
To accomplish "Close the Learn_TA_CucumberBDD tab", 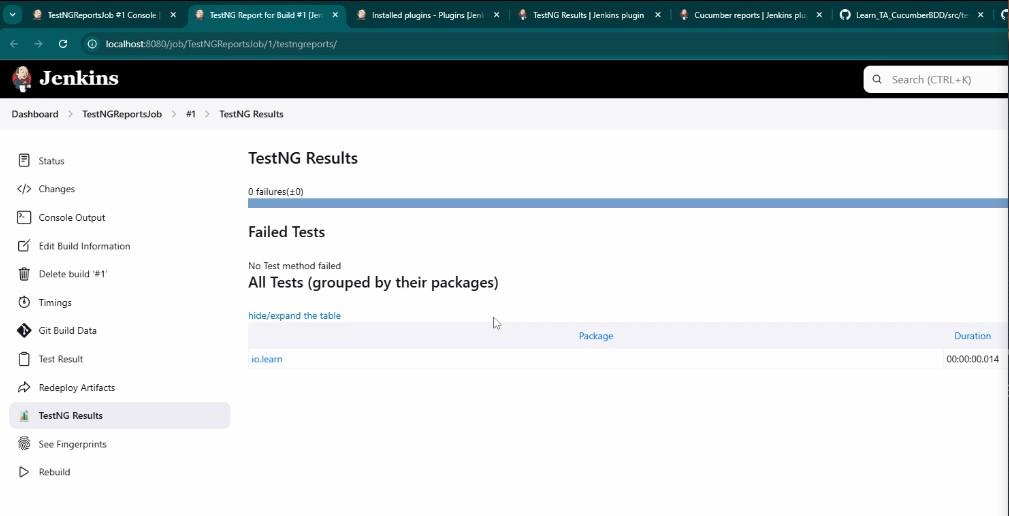I will pos(981,15).
